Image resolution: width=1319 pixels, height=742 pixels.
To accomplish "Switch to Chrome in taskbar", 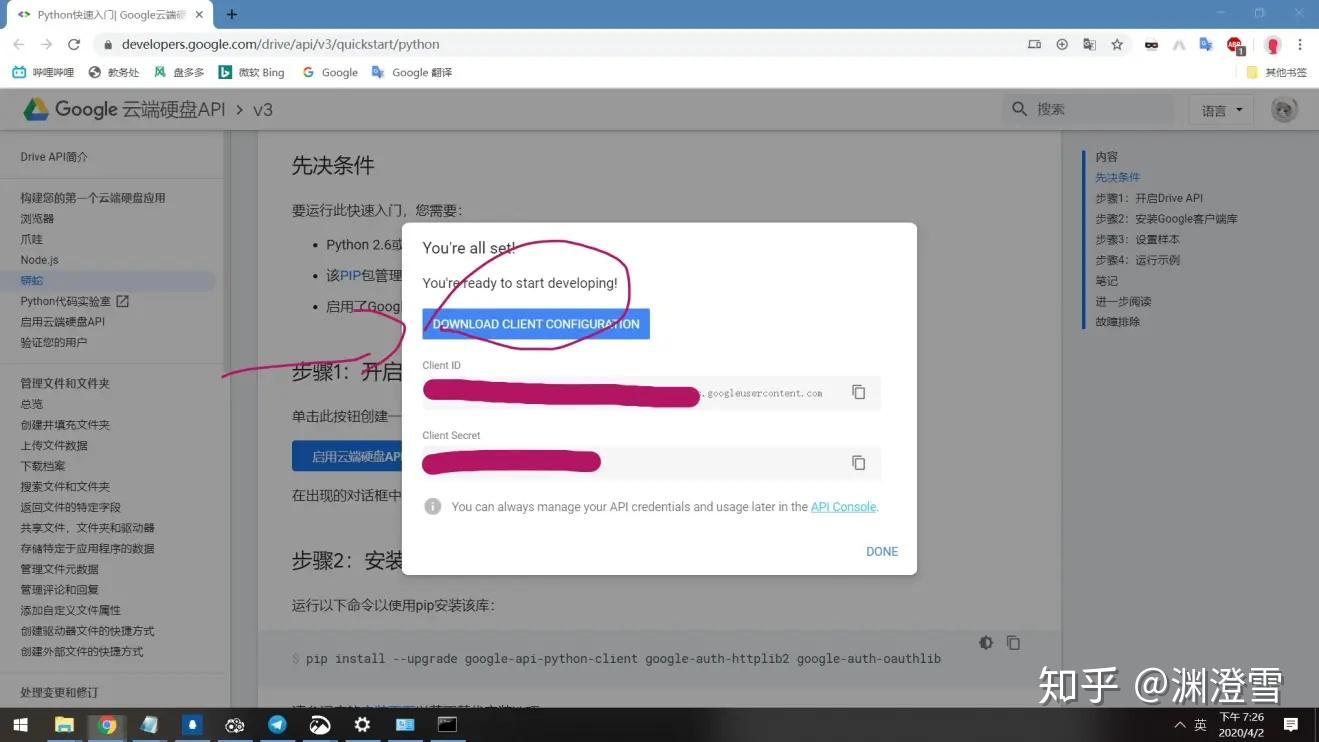I will tap(107, 725).
